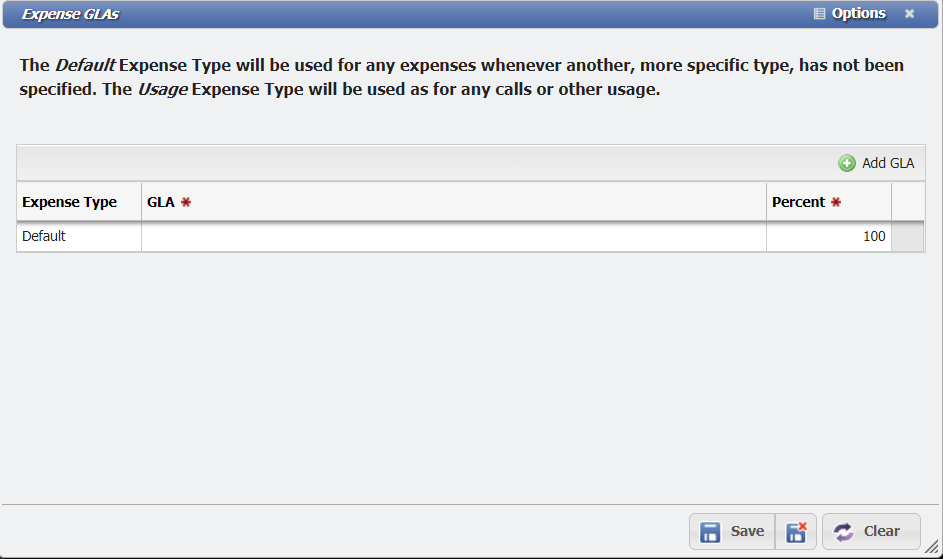The height and width of the screenshot is (559, 943).
Task: Select the Default expense type cell
Action: (78, 237)
